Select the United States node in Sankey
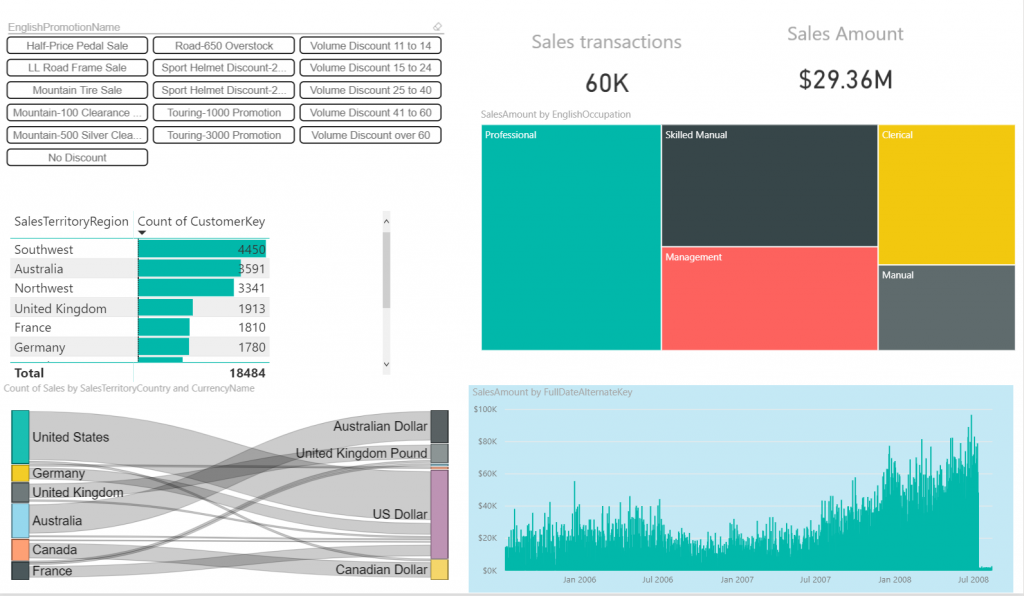The width and height of the screenshot is (1024, 596). coord(20,436)
